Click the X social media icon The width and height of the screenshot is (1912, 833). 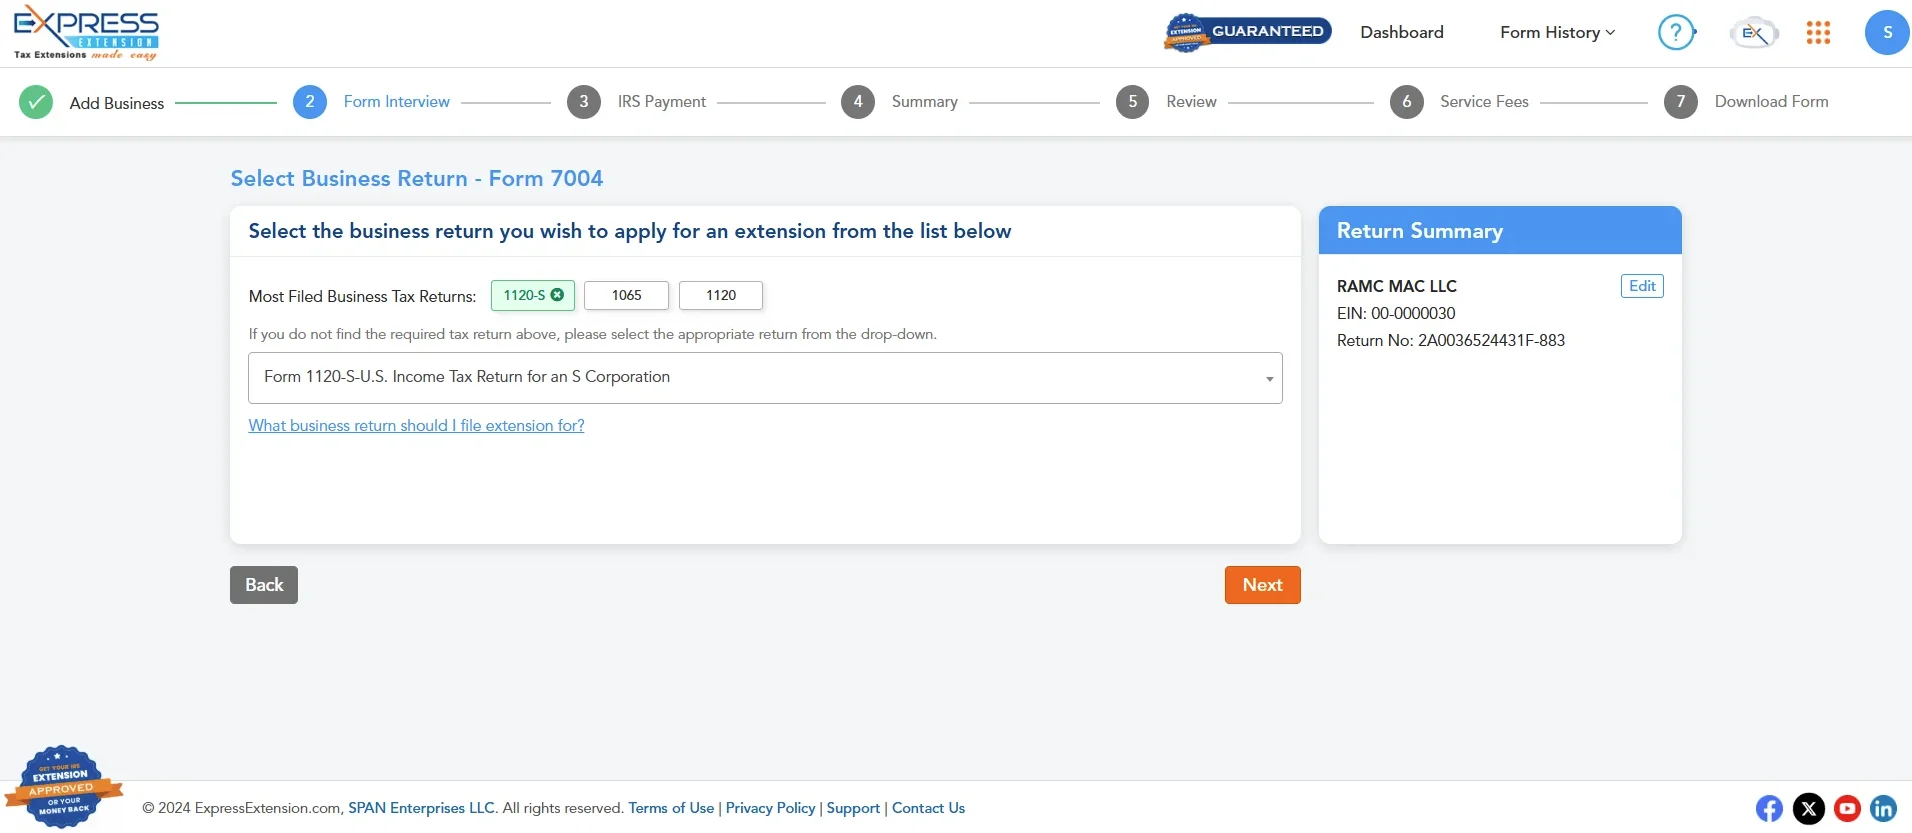tap(1808, 809)
